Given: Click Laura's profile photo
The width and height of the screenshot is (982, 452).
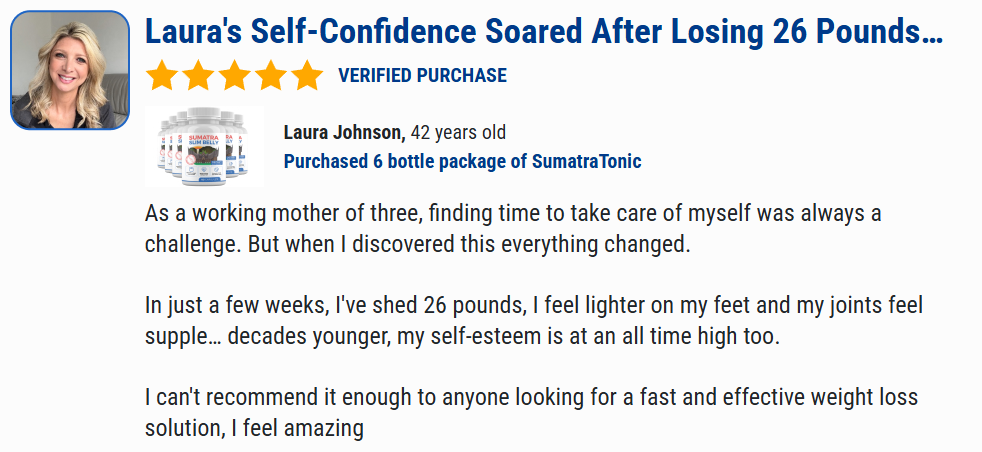Looking at the screenshot, I should (70, 70).
